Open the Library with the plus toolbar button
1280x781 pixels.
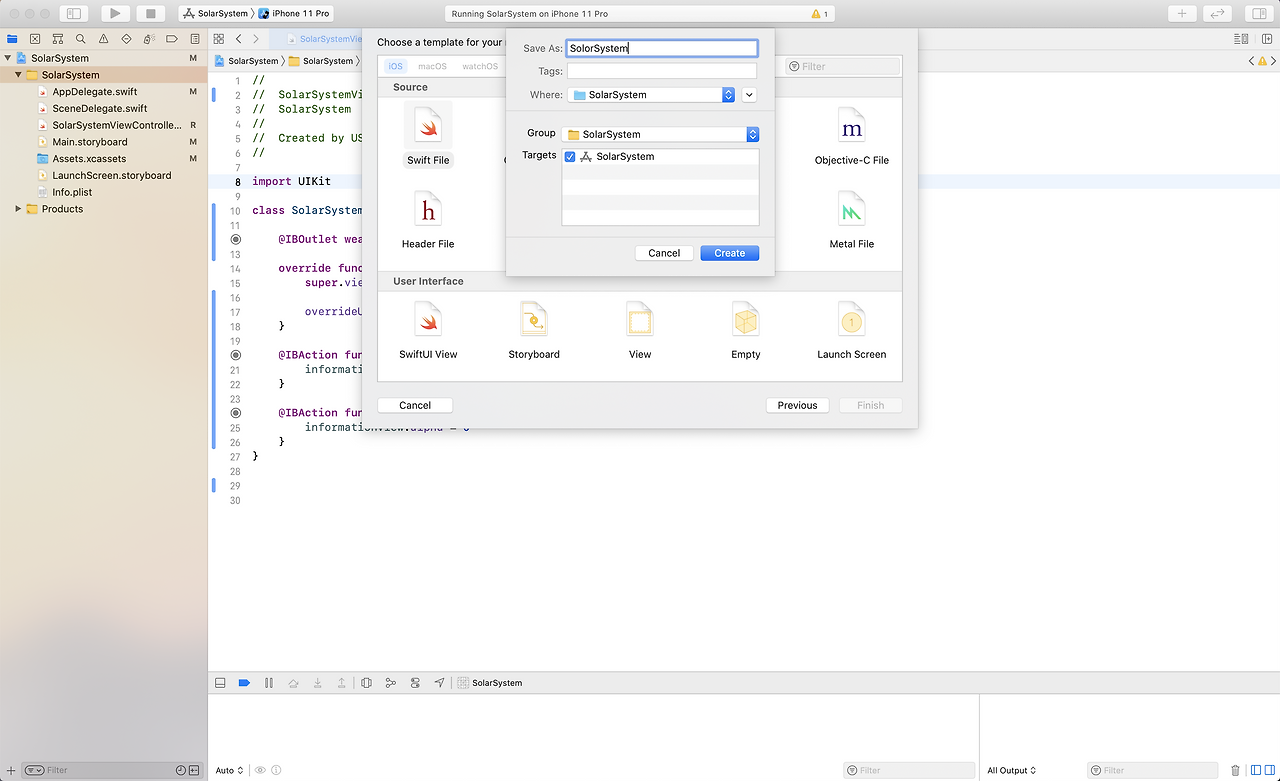[x=1182, y=14]
